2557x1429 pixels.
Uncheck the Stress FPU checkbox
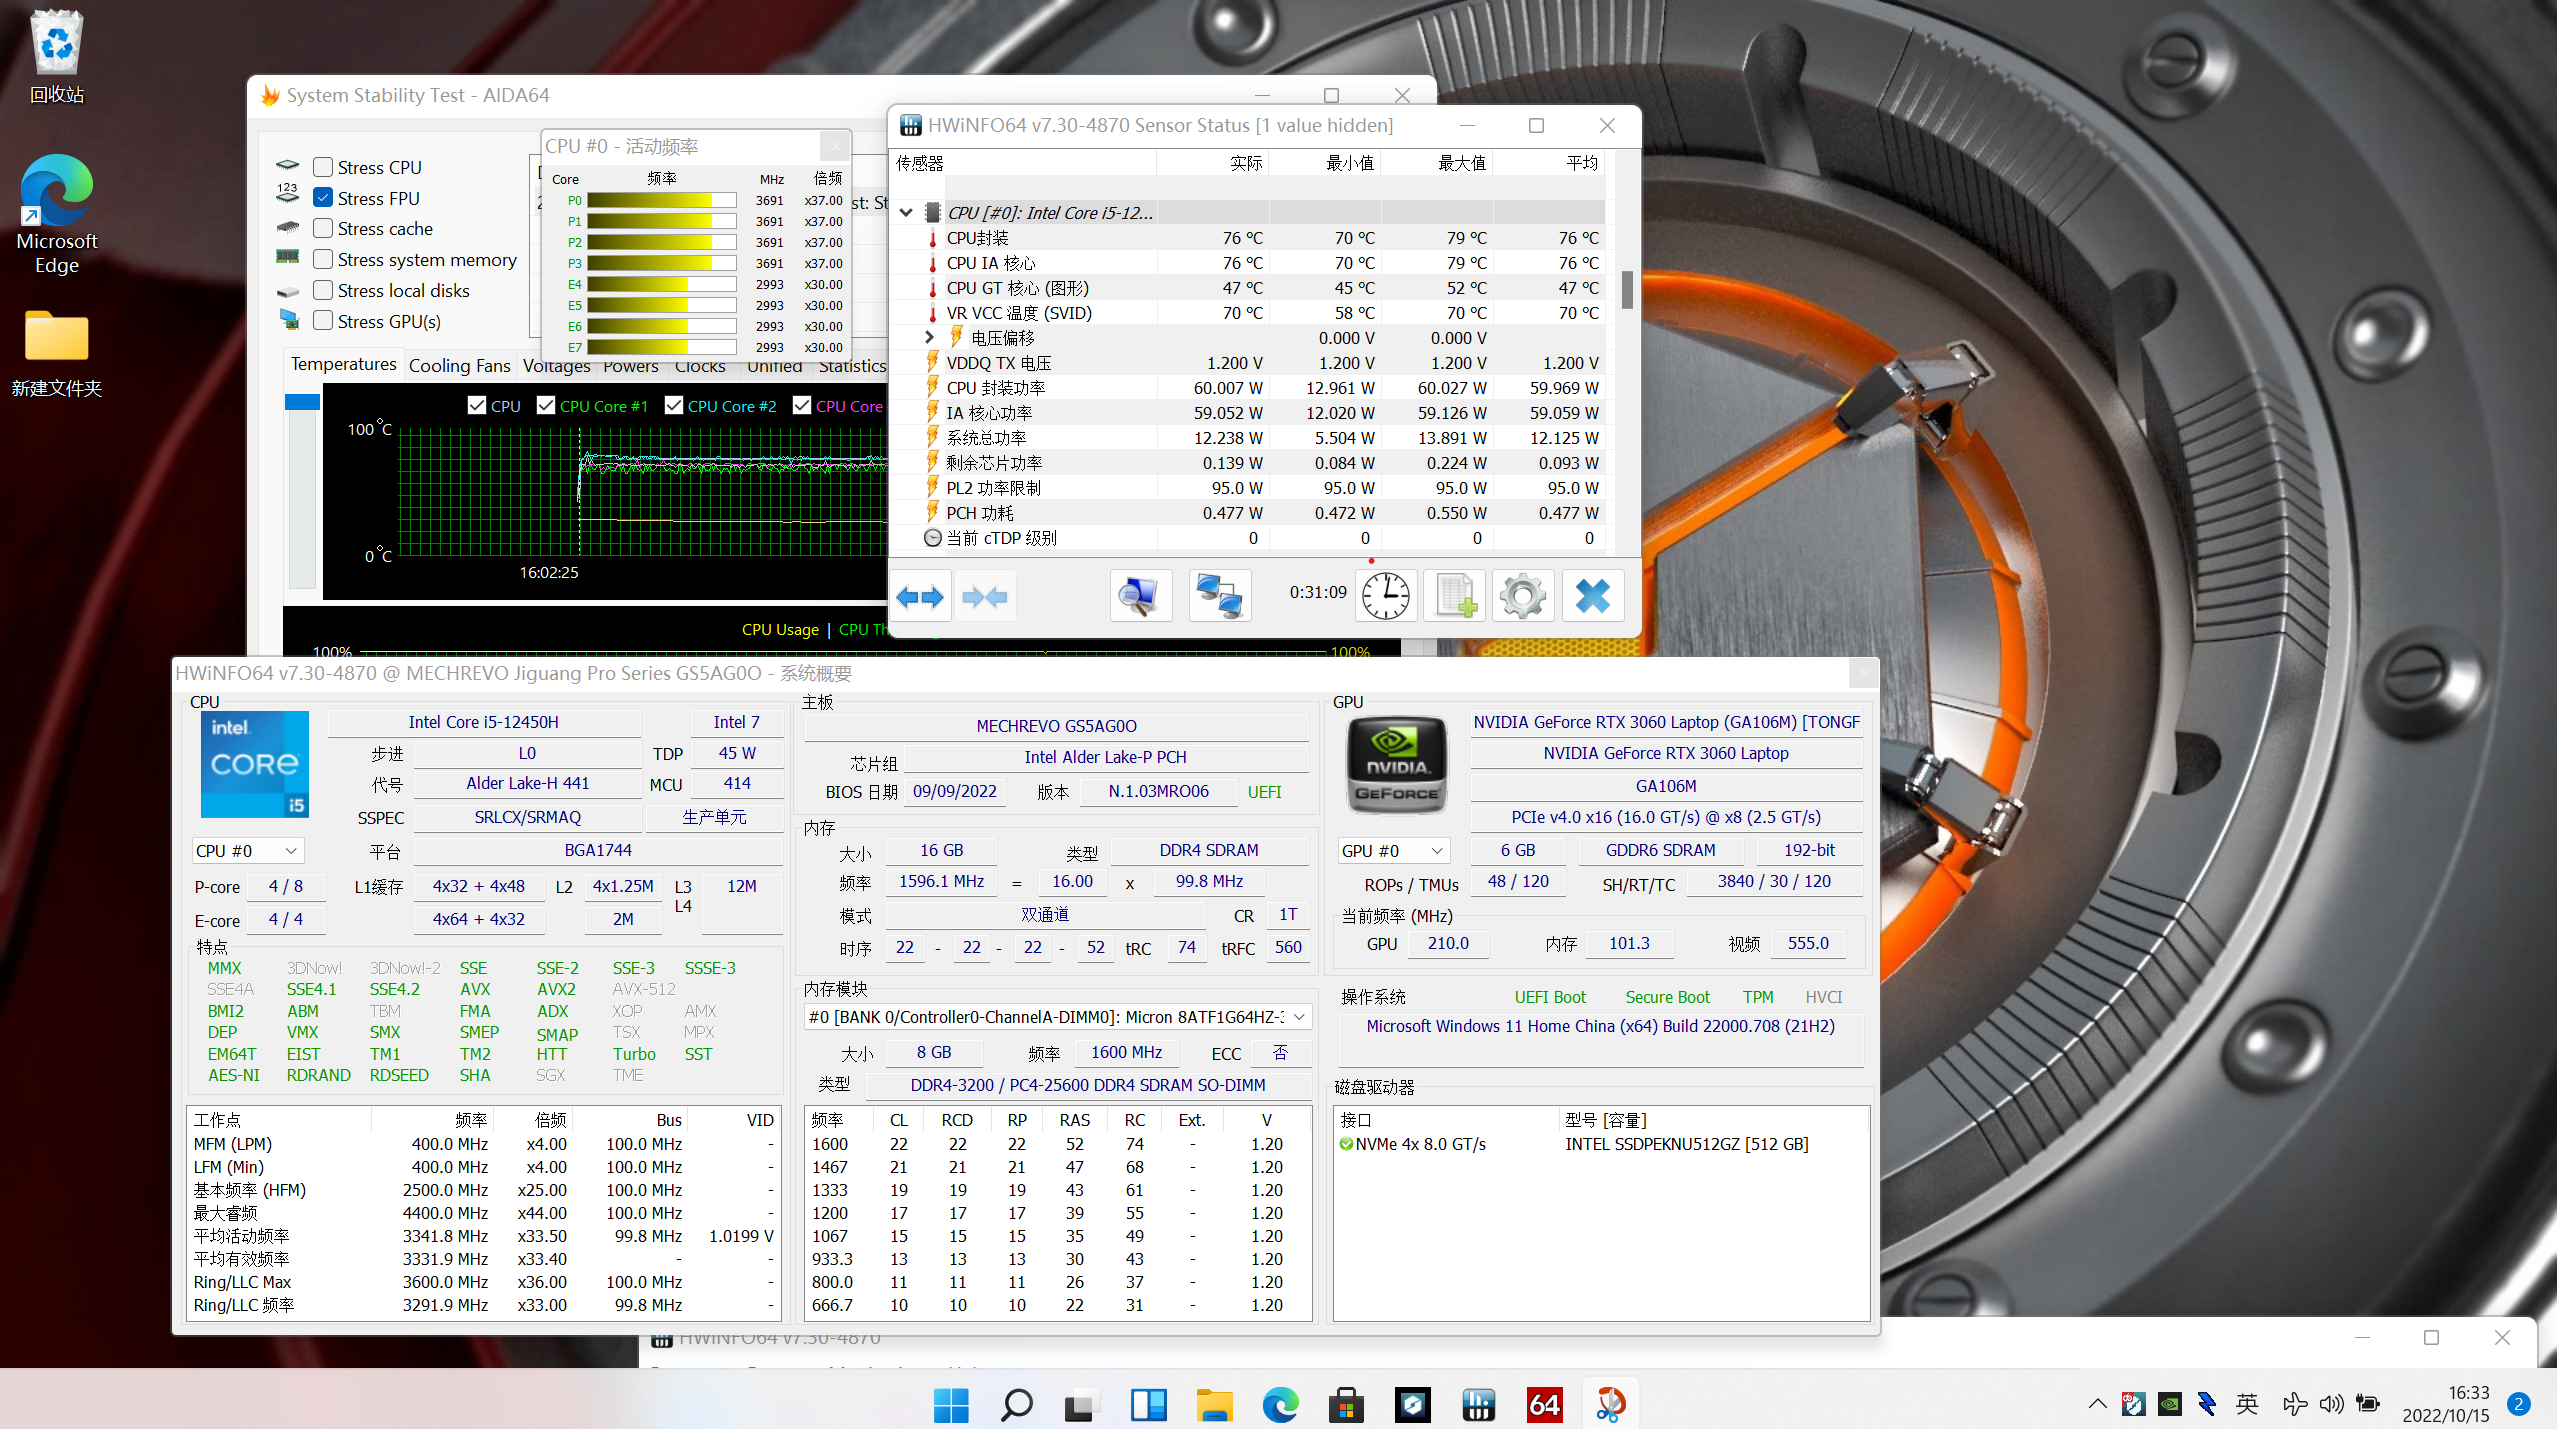(323, 198)
